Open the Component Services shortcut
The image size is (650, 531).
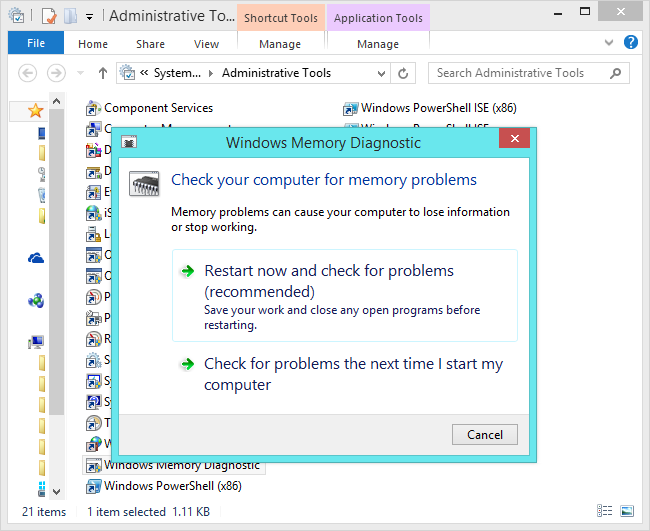pos(158,107)
